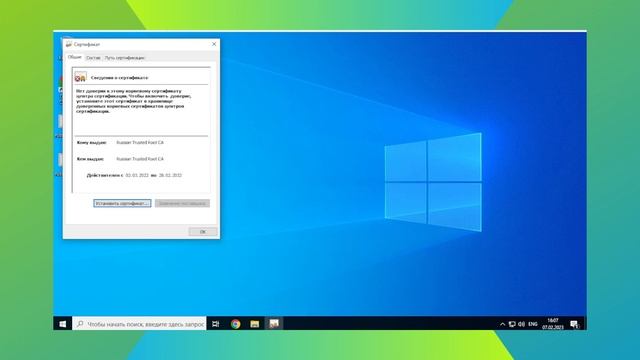Open File Explorer from the taskbar

[255, 324]
